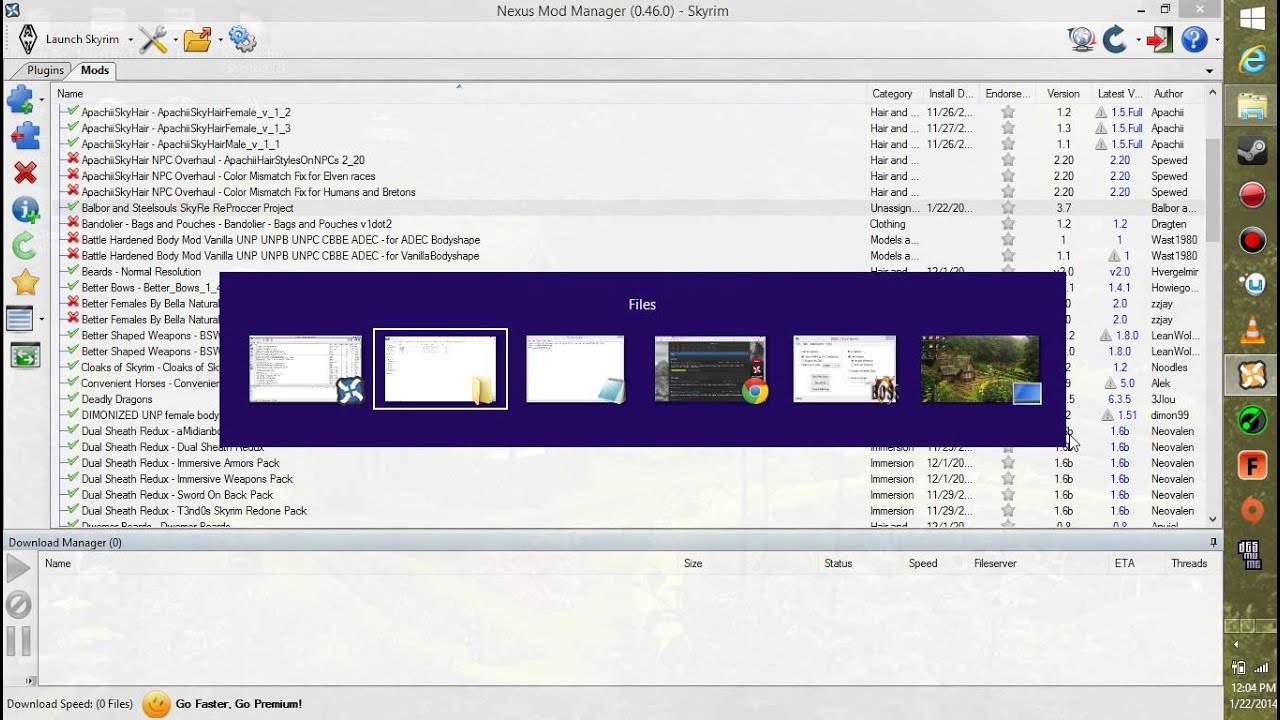Click the Origin taskbar icon
Screen dimensions: 1280x720
[x=1252, y=510]
